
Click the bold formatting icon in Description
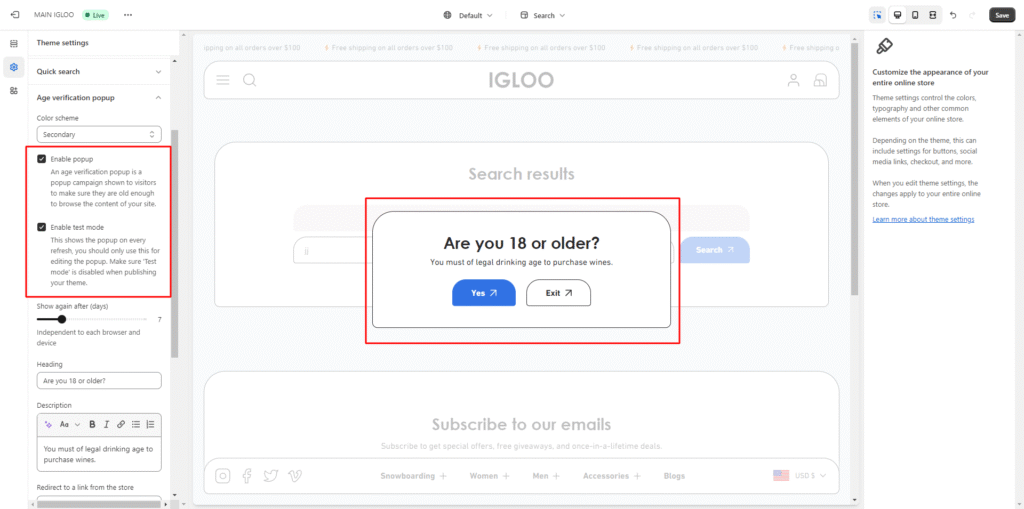coord(92,424)
